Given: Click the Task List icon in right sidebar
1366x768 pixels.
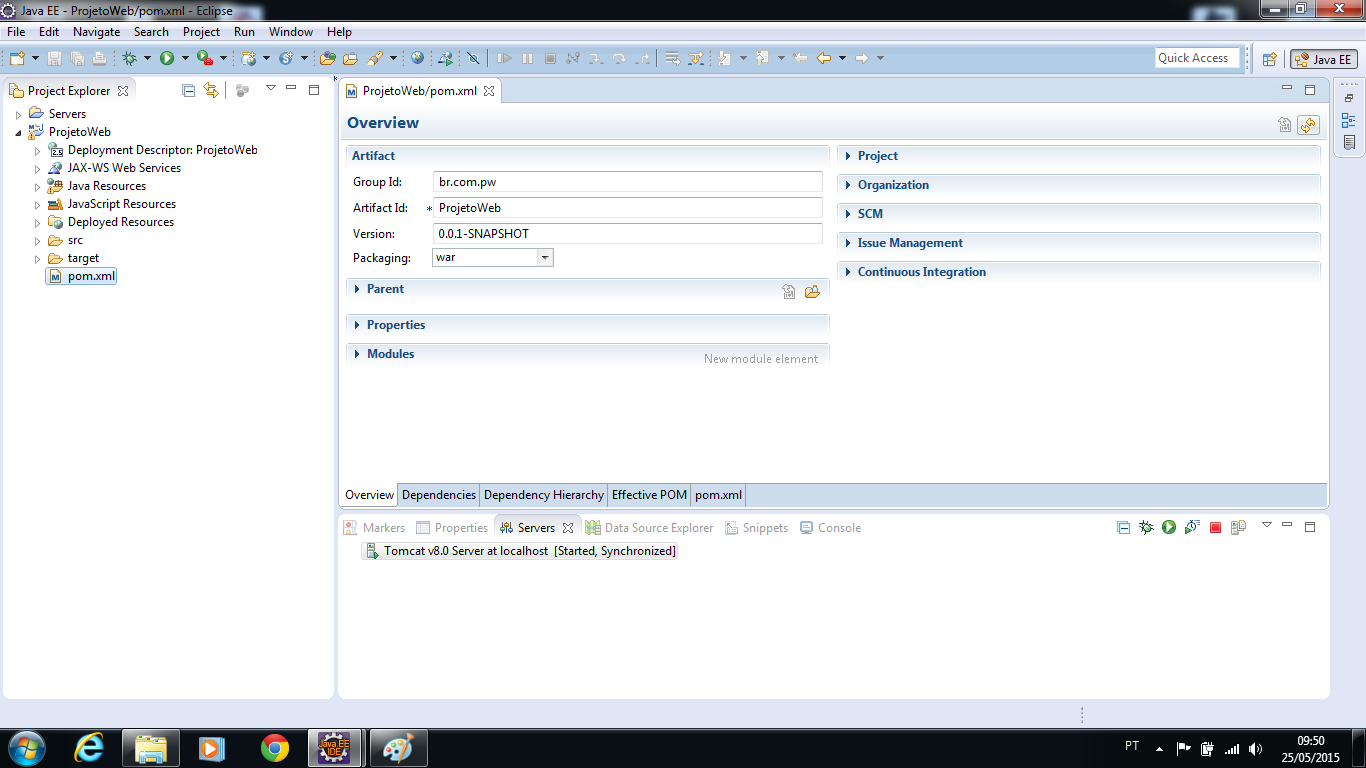Looking at the screenshot, I should pos(1348,142).
